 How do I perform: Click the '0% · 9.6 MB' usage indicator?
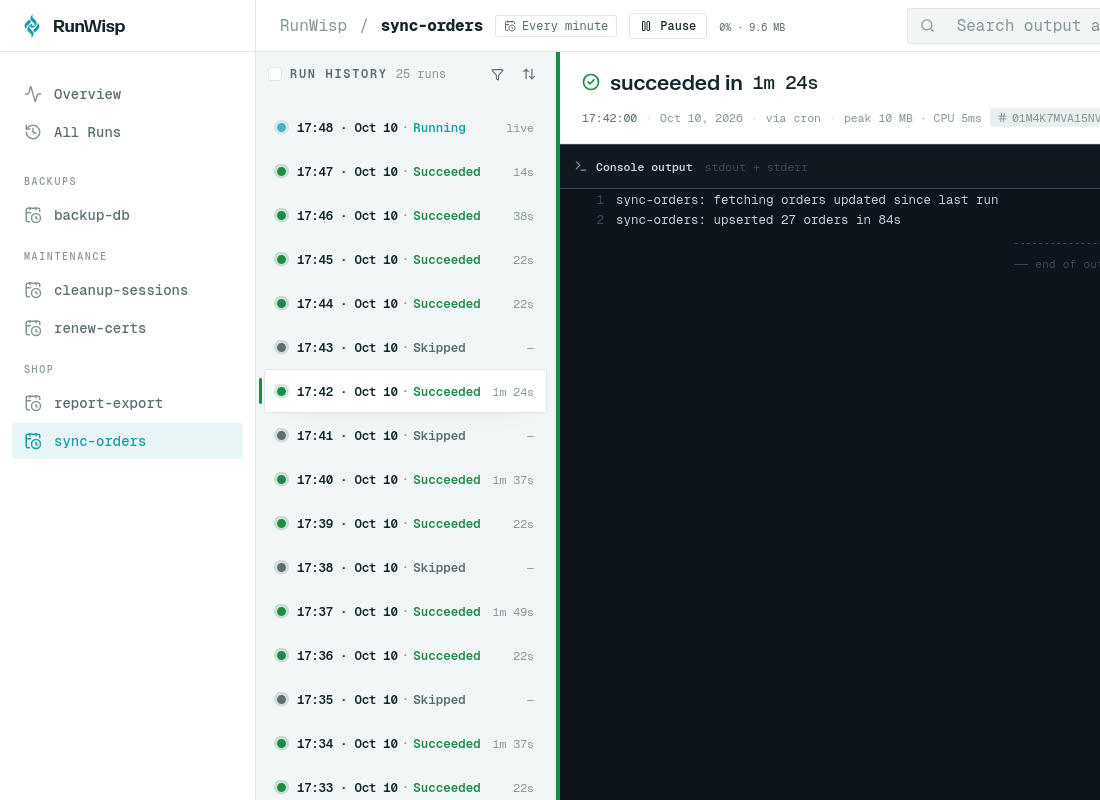[x=752, y=27]
